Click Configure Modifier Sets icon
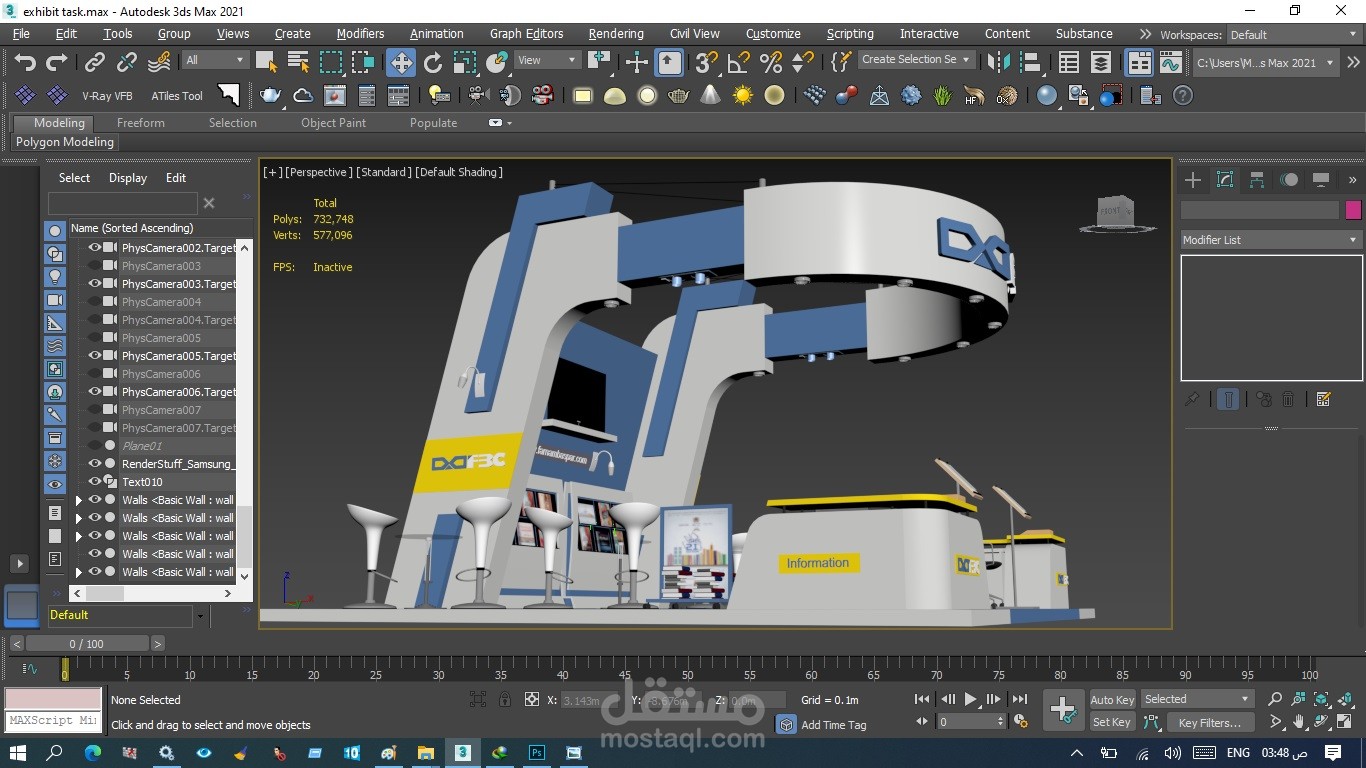 point(1324,399)
